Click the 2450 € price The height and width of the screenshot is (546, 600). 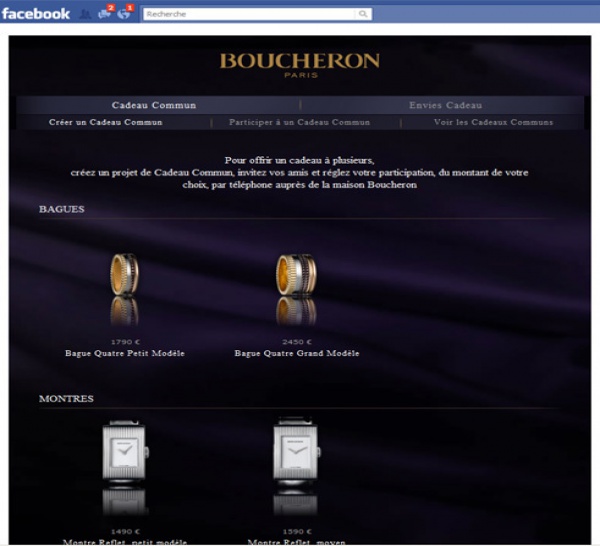[297, 342]
